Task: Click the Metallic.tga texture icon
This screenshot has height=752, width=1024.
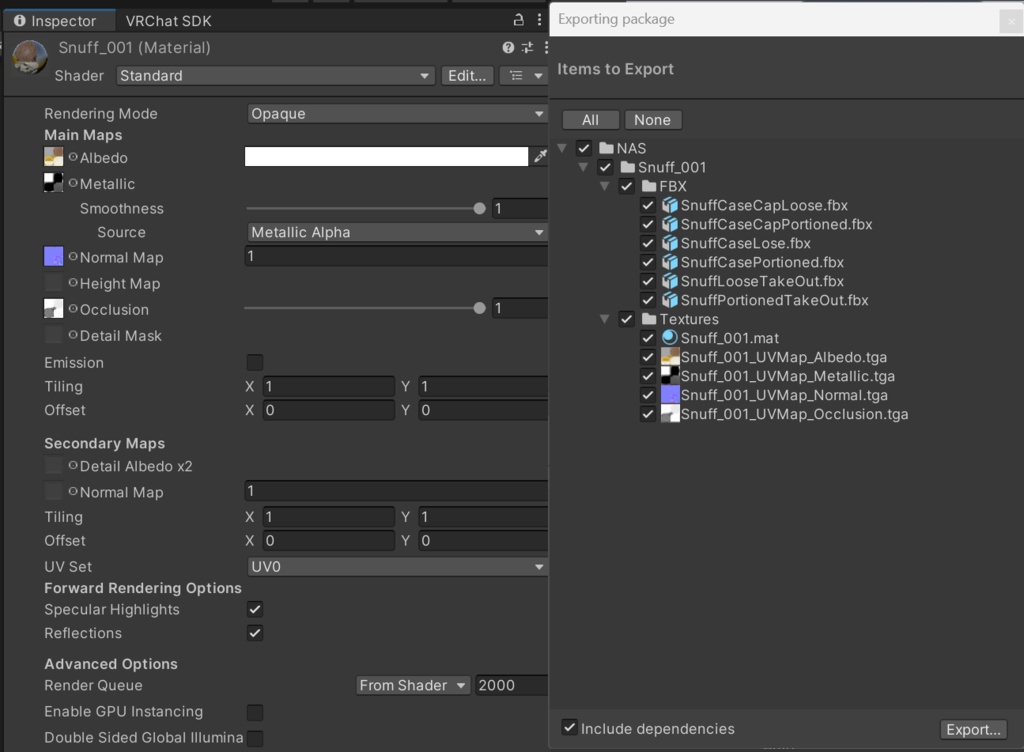Action: click(x=670, y=375)
